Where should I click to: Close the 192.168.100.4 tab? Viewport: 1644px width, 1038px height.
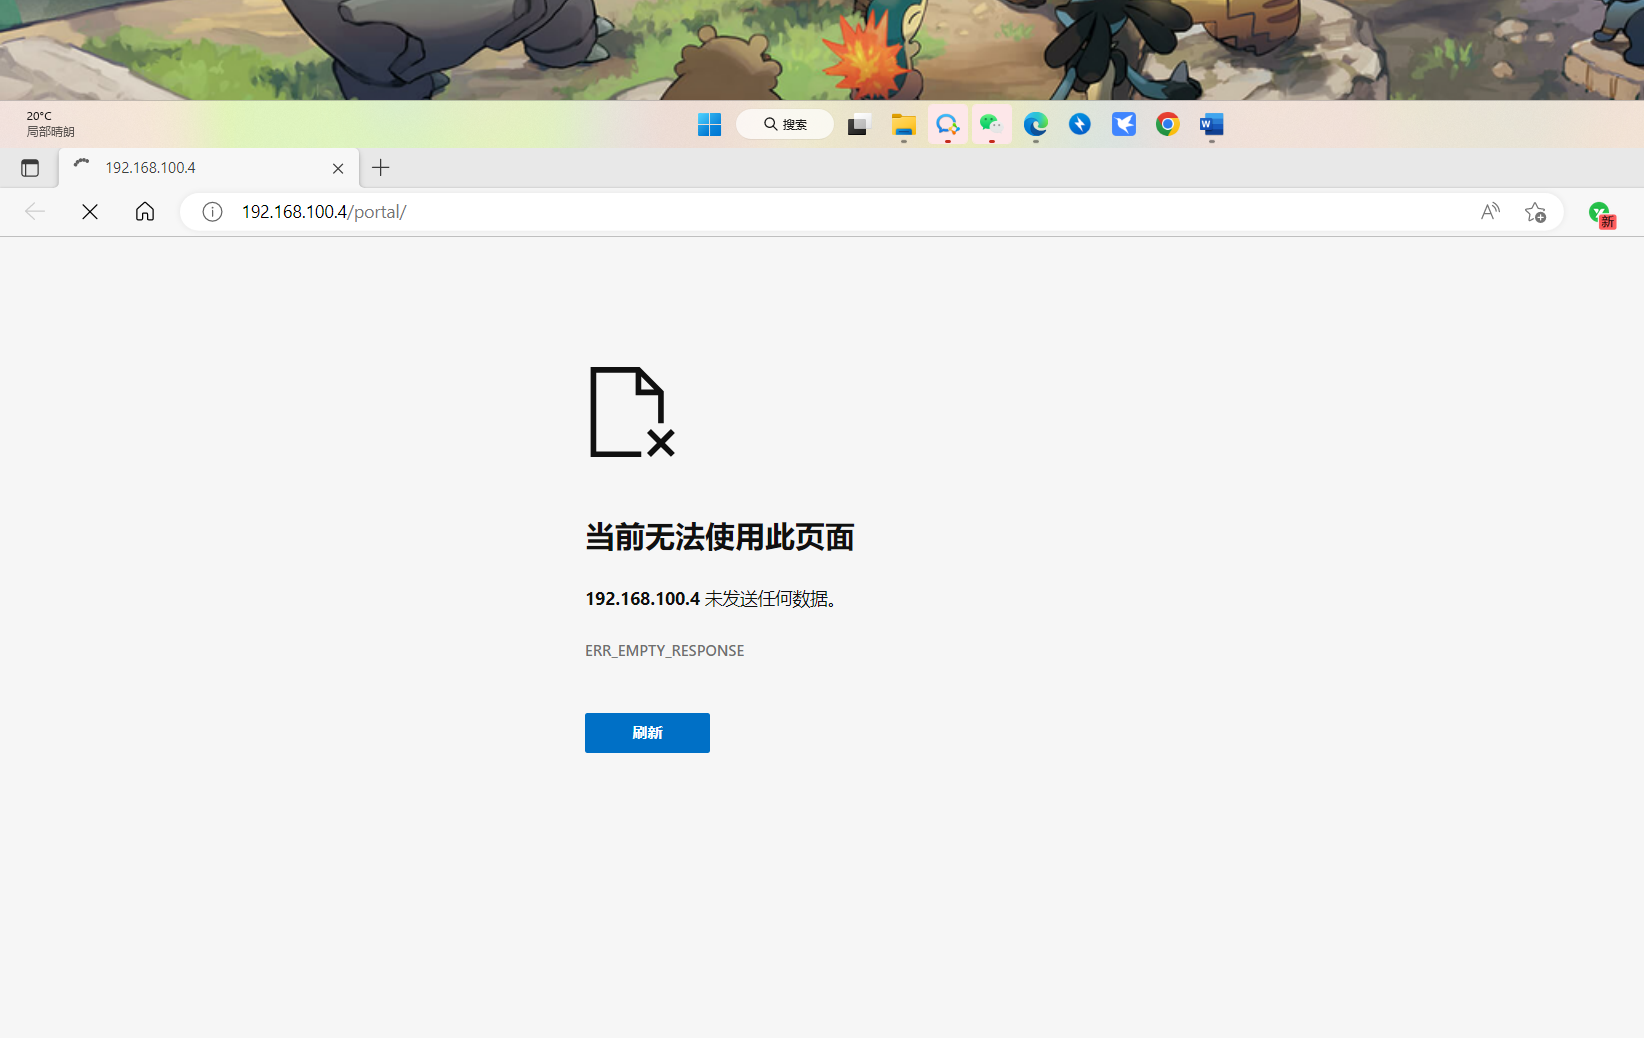pos(338,168)
